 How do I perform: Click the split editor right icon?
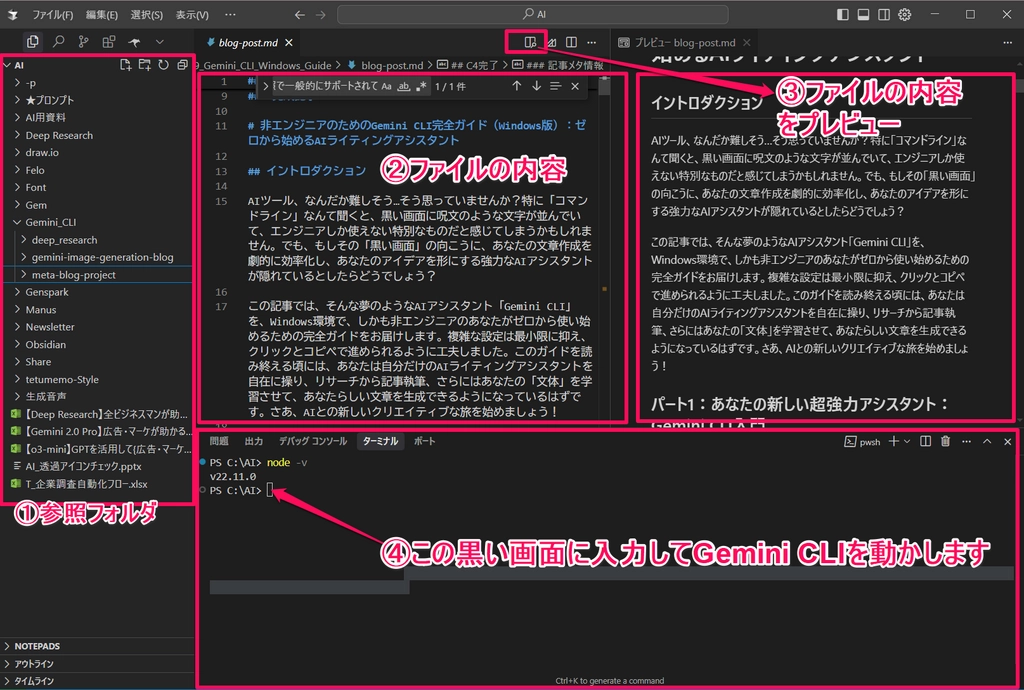coord(571,42)
